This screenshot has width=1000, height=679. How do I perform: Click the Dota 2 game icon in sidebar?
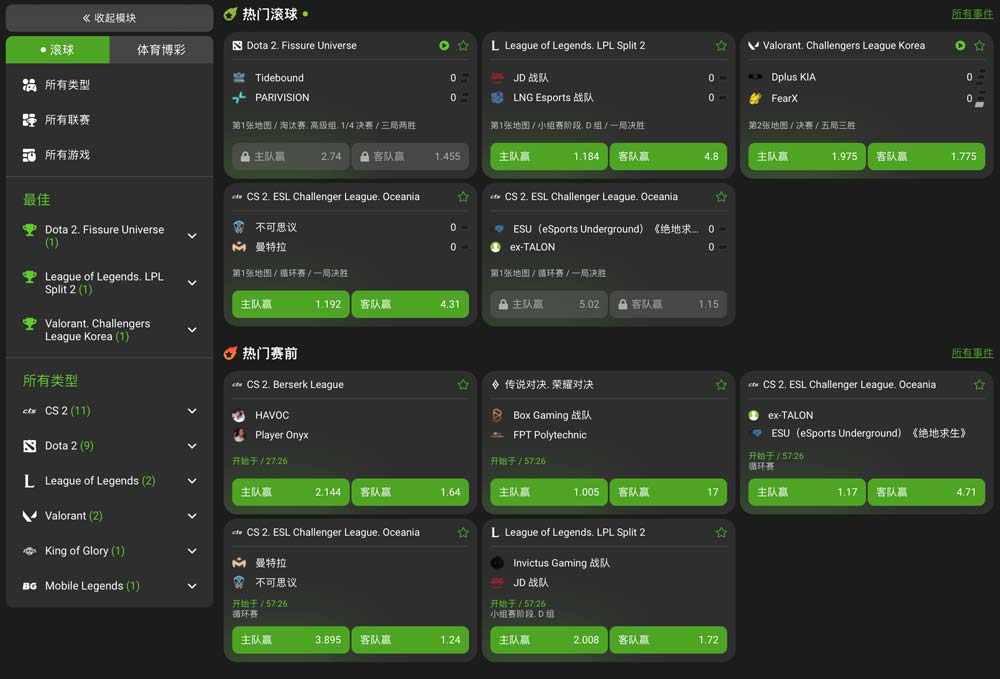click(29, 446)
